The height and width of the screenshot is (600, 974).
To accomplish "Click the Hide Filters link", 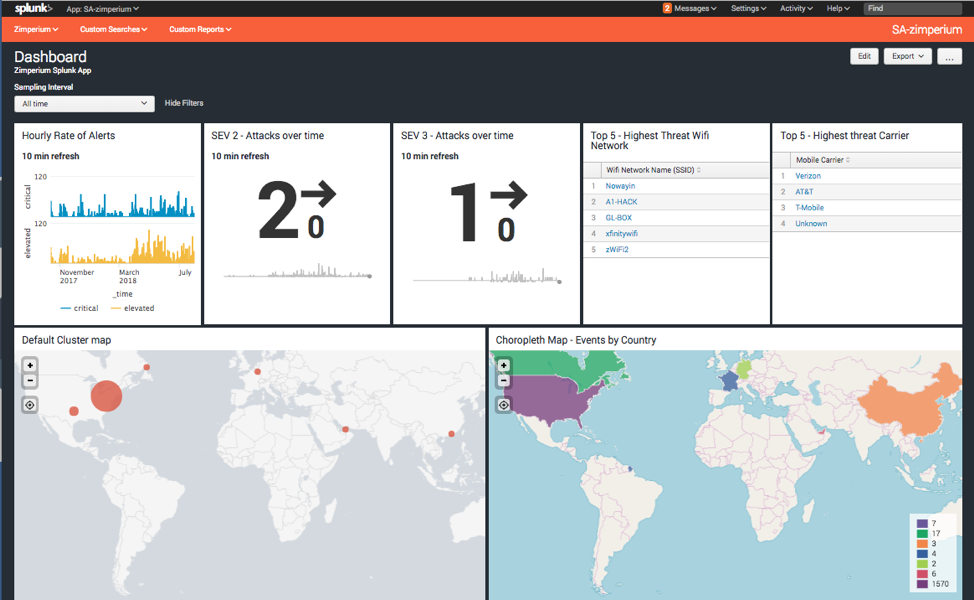I will coord(184,103).
